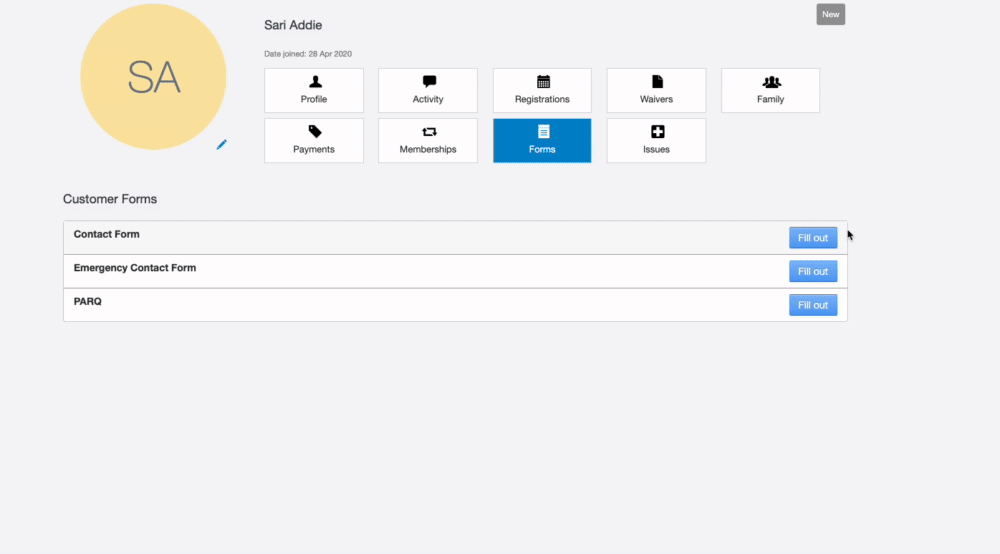Open Profile via the person icon
The image size is (1000, 554).
coord(314,82)
